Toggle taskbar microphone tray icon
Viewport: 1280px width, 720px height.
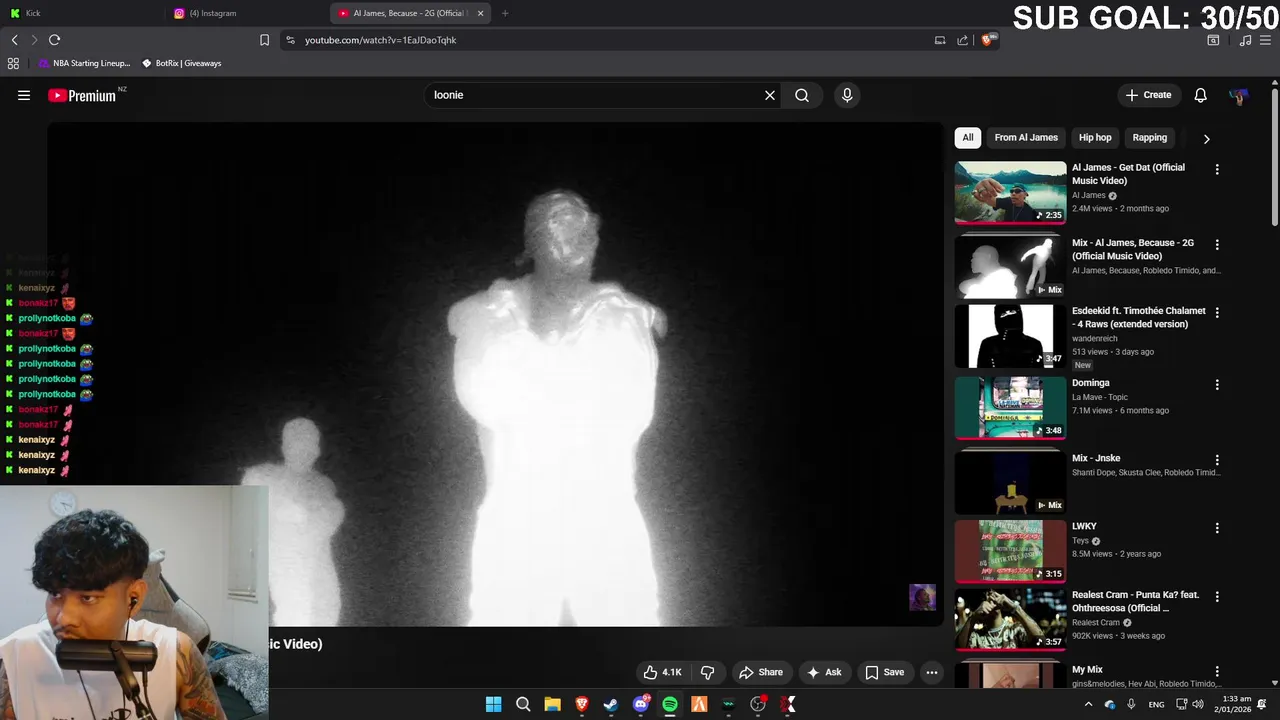coord(1131,705)
